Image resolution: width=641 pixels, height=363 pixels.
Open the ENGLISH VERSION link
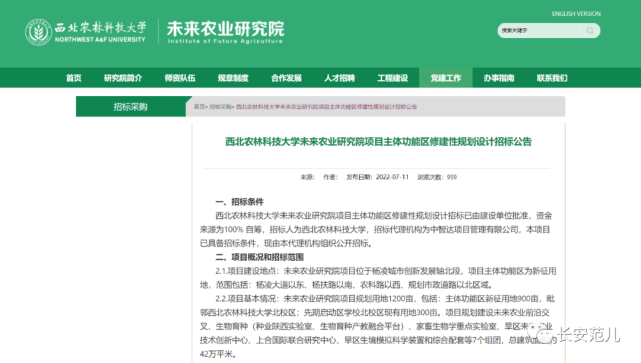click(576, 14)
